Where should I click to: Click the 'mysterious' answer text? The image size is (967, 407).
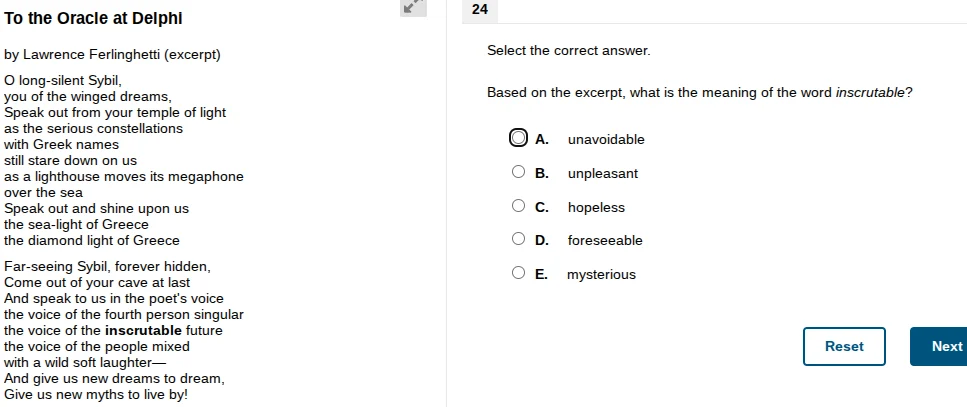tap(601, 274)
